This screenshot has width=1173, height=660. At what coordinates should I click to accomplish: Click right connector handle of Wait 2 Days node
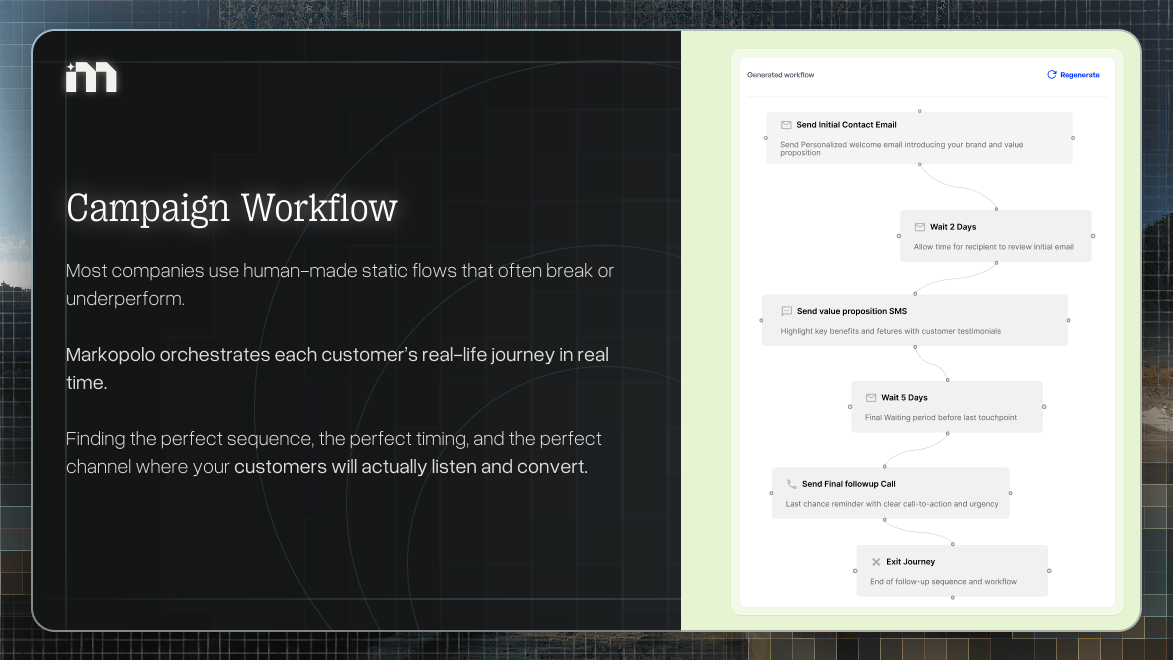(1093, 236)
